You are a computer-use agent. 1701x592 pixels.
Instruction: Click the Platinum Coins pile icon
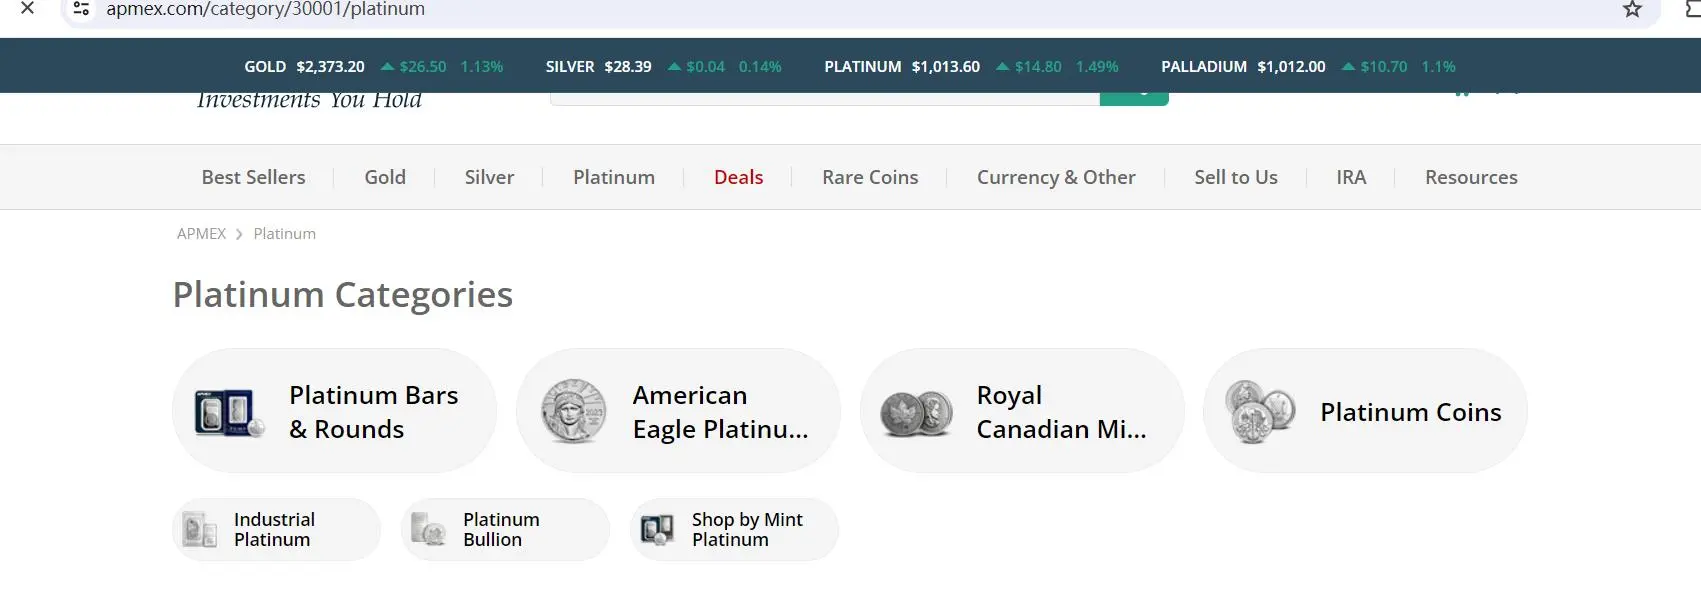click(1260, 411)
